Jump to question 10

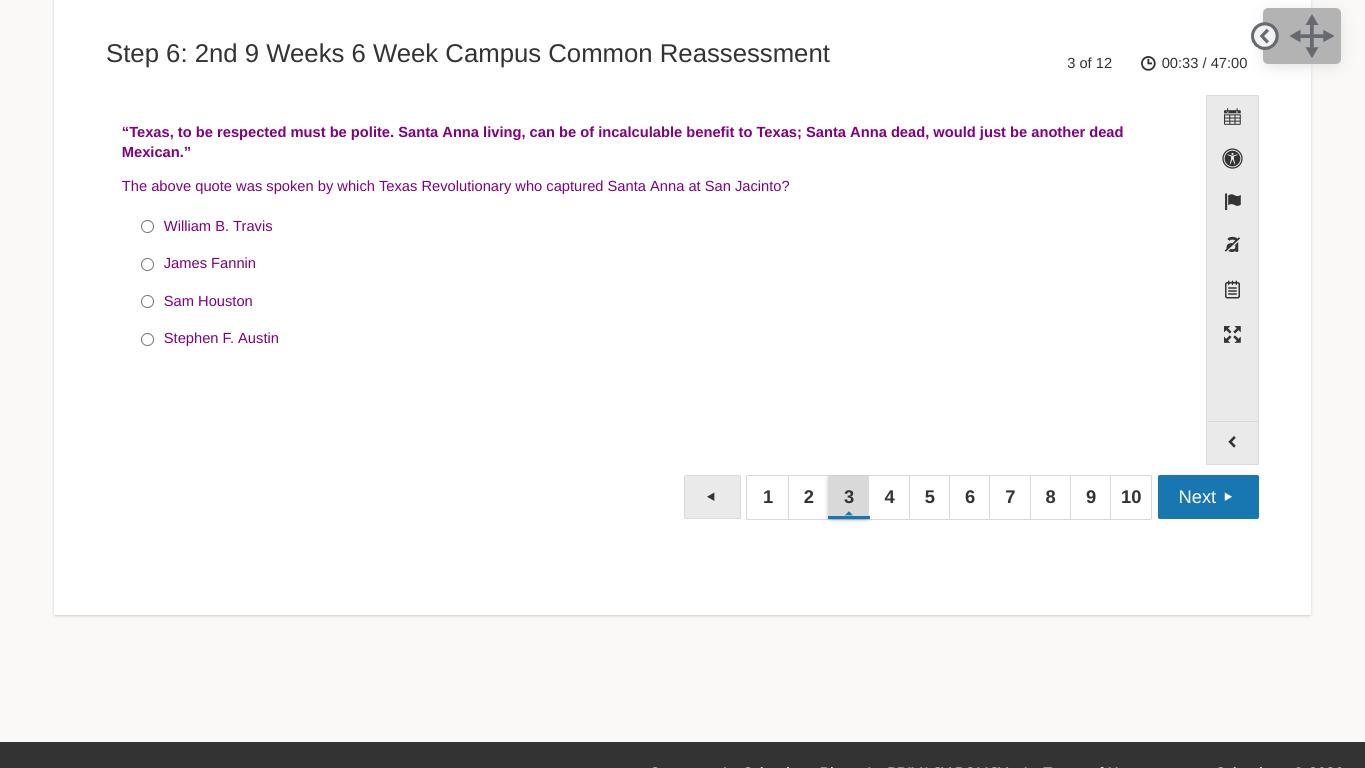tap(1131, 497)
